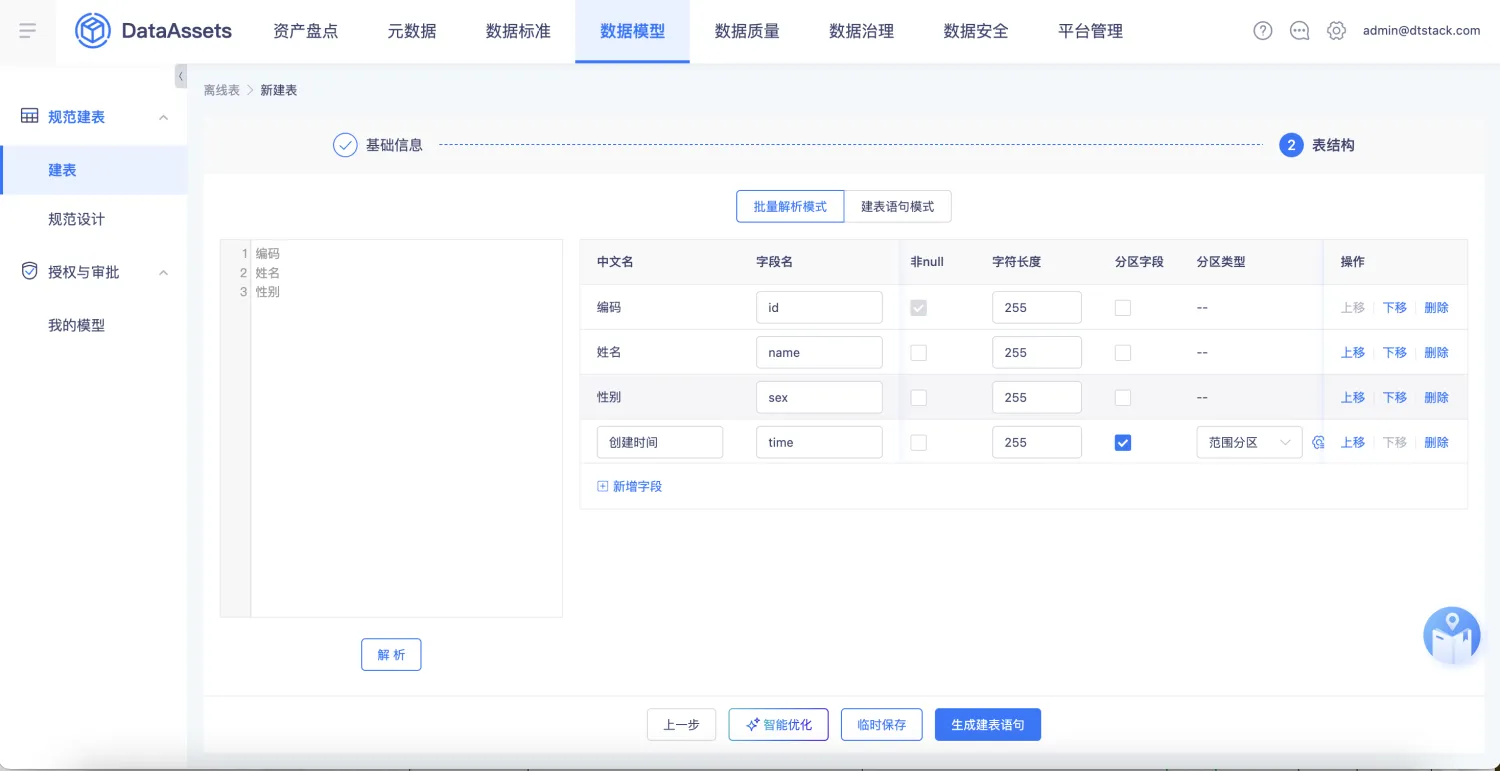Click the 解析 button

[x=391, y=655]
